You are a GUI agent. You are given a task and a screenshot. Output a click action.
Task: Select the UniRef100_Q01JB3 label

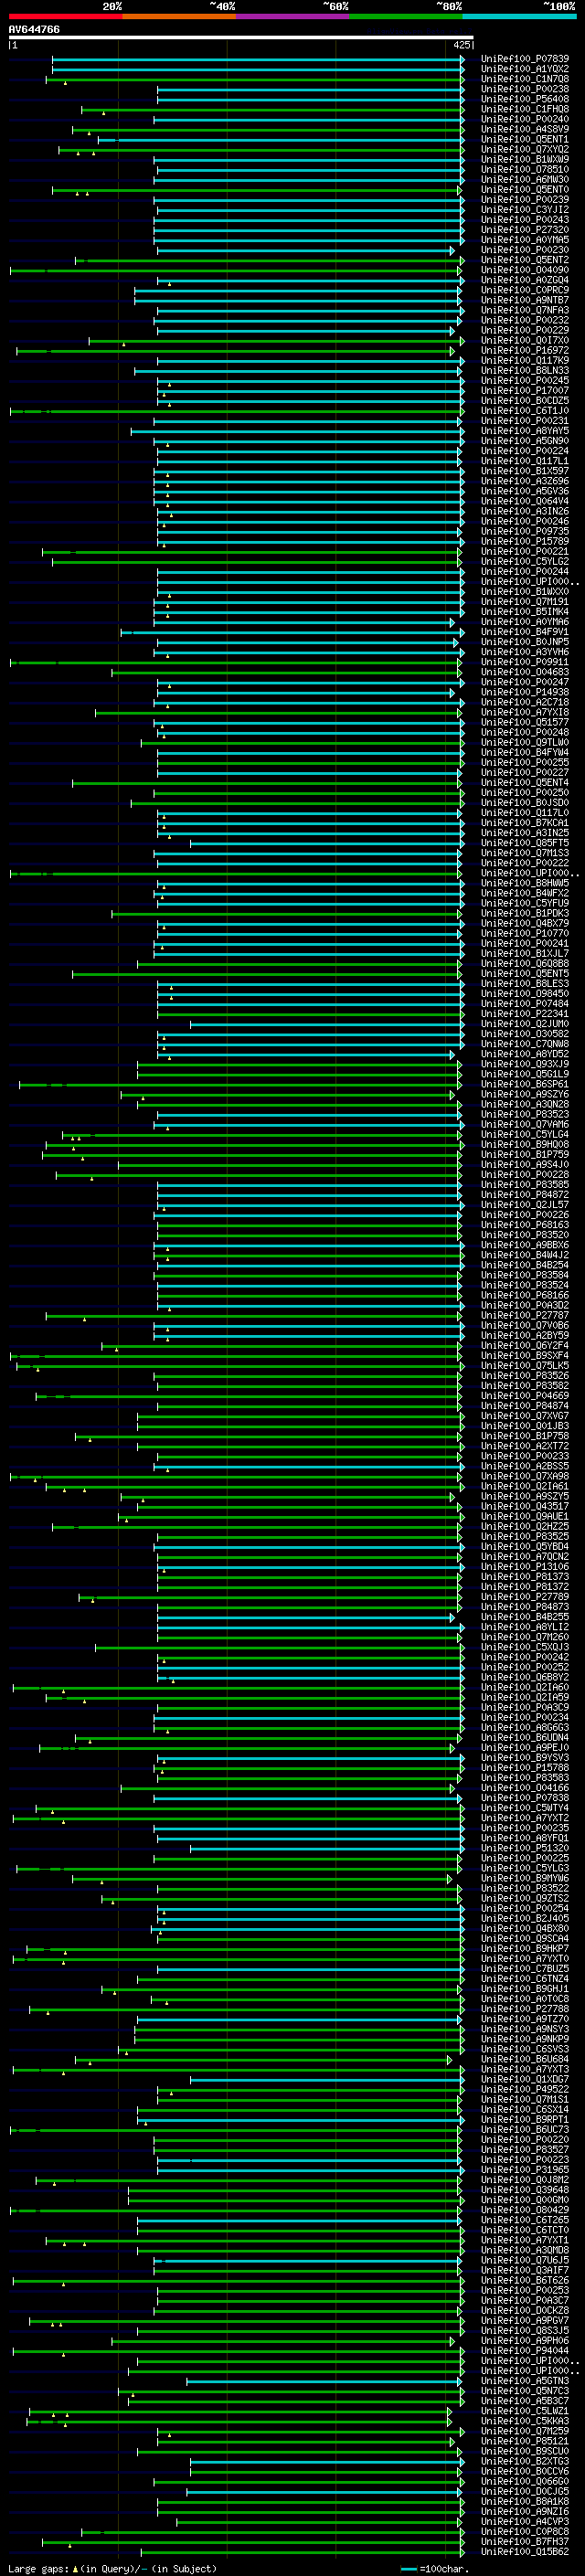pyautogui.click(x=525, y=1427)
